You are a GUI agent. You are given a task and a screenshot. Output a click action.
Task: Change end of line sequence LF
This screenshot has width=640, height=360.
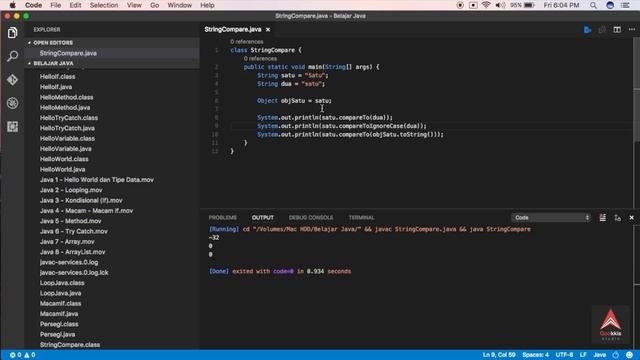(x=583, y=355)
